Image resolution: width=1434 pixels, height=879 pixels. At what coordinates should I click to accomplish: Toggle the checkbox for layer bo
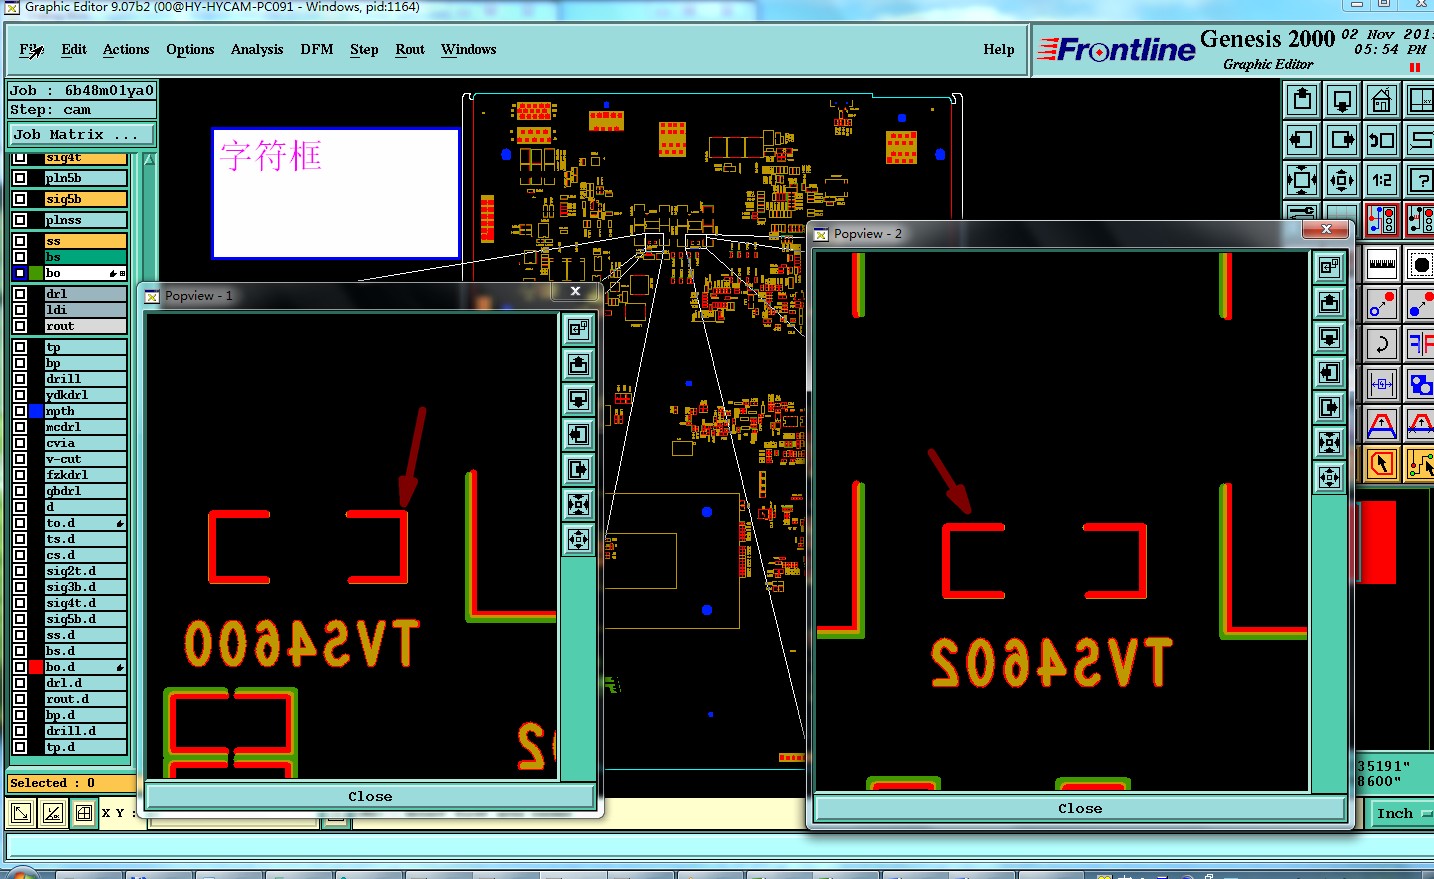click(x=20, y=273)
